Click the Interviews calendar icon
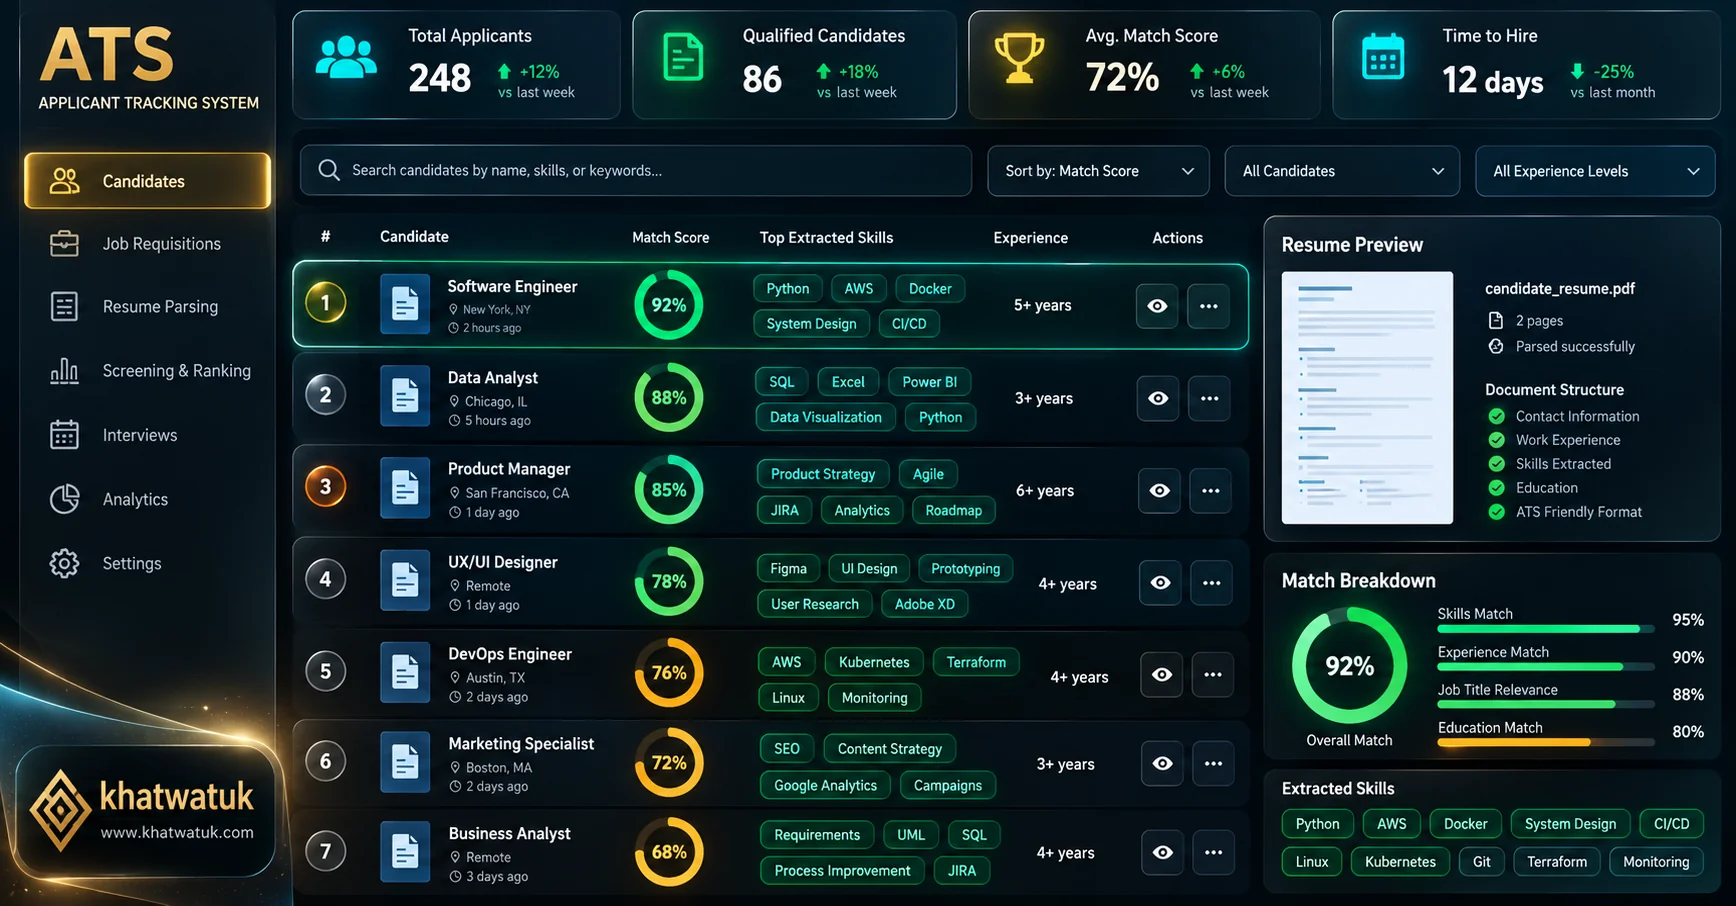The width and height of the screenshot is (1736, 906). coord(64,435)
